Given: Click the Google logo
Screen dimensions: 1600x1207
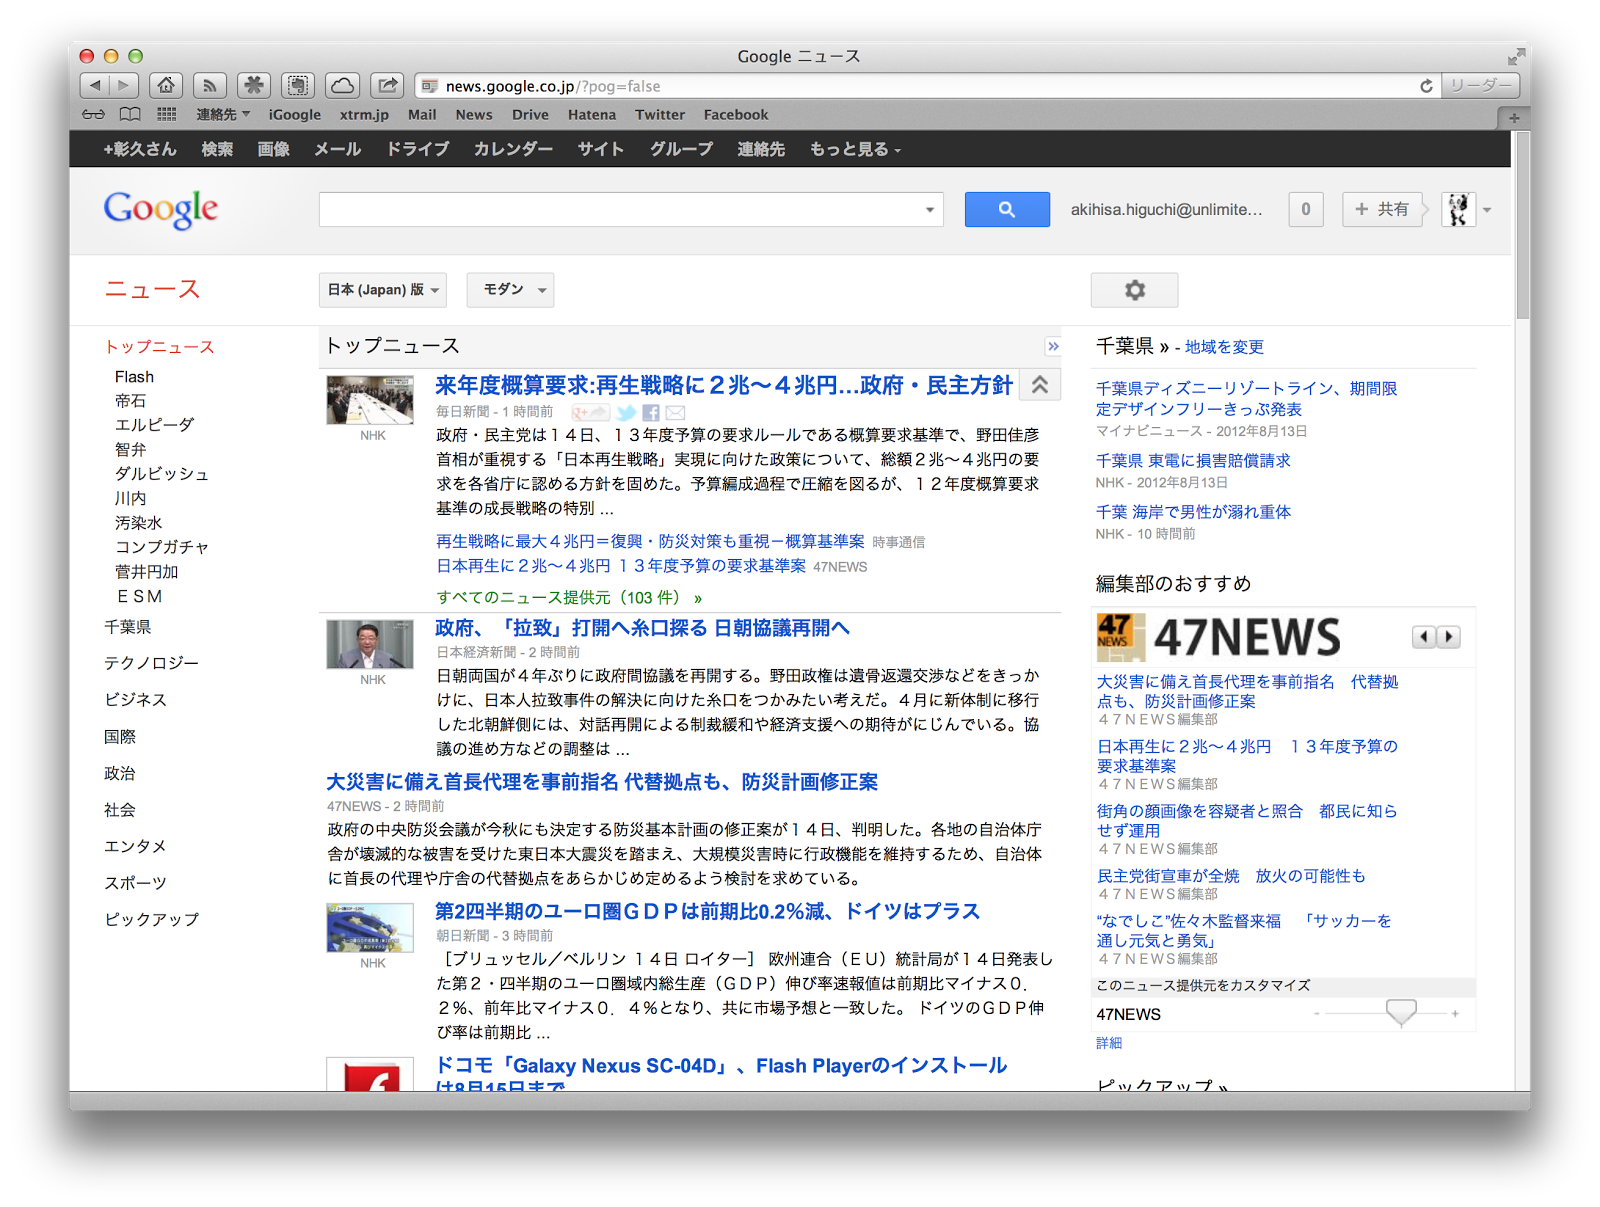Looking at the screenshot, I should 161,210.
